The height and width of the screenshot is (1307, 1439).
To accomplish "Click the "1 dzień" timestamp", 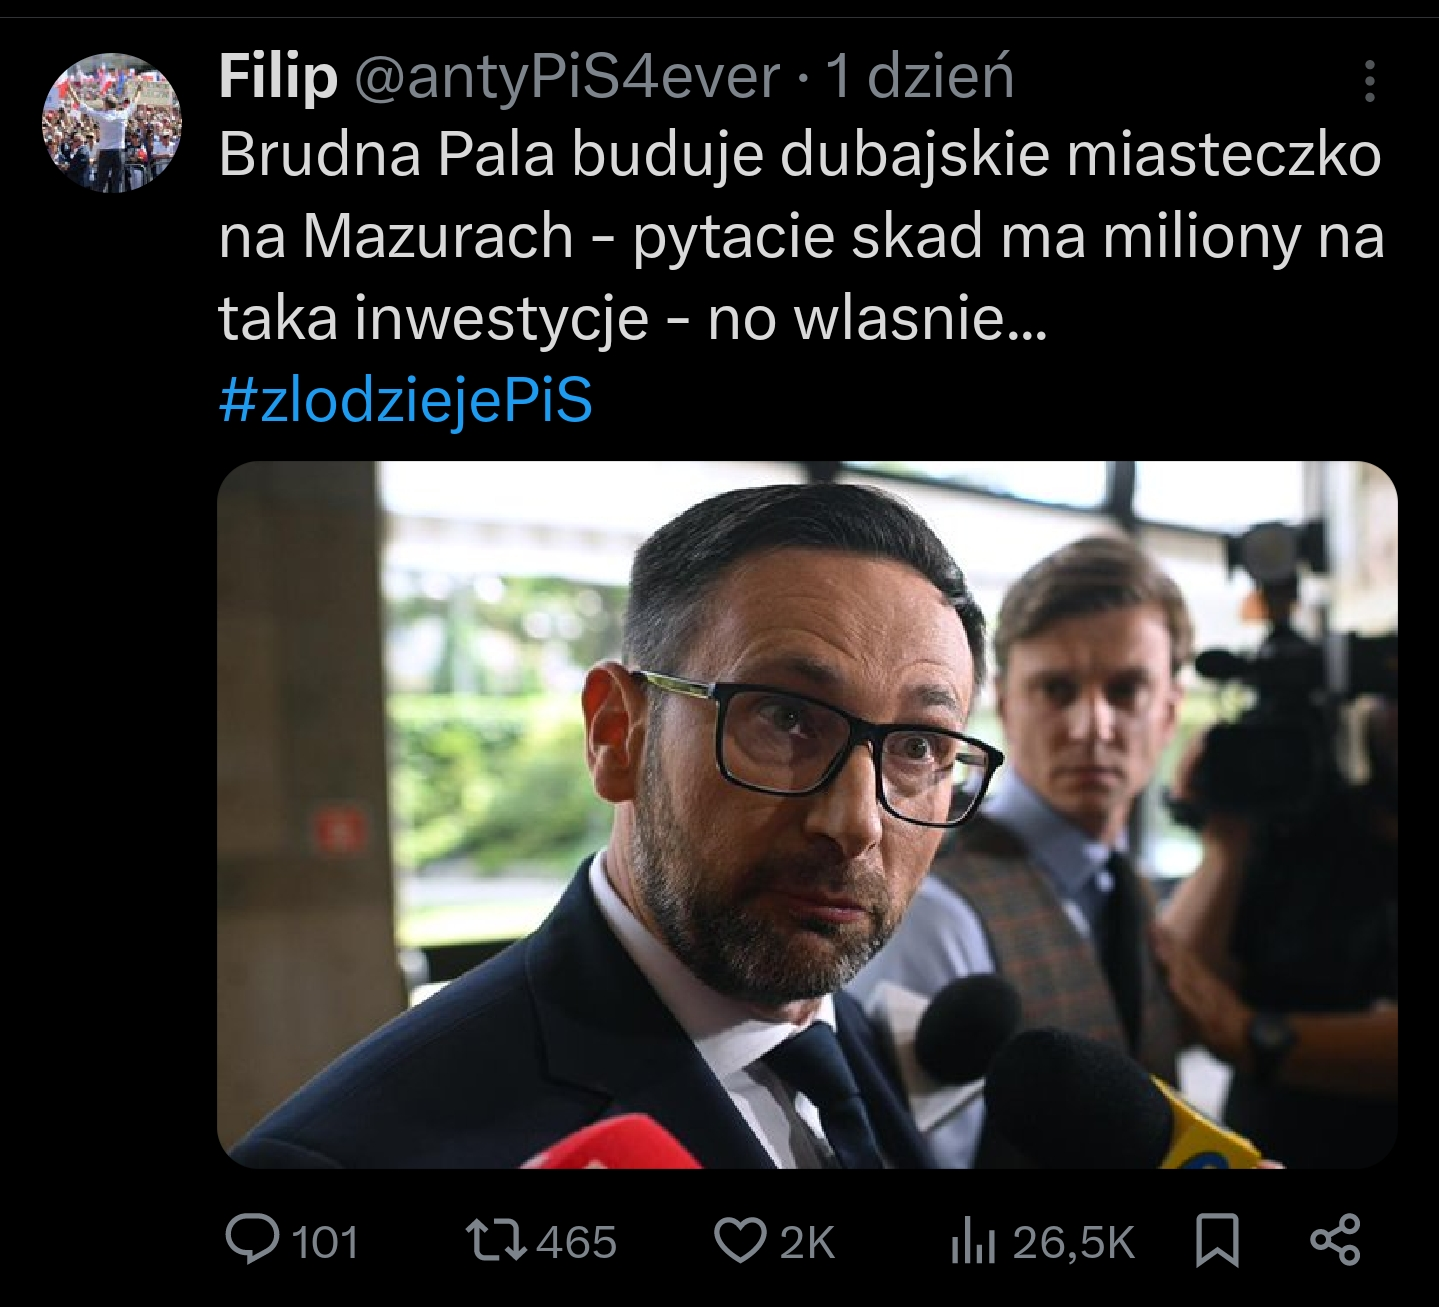I will pyautogui.click(x=919, y=77).
